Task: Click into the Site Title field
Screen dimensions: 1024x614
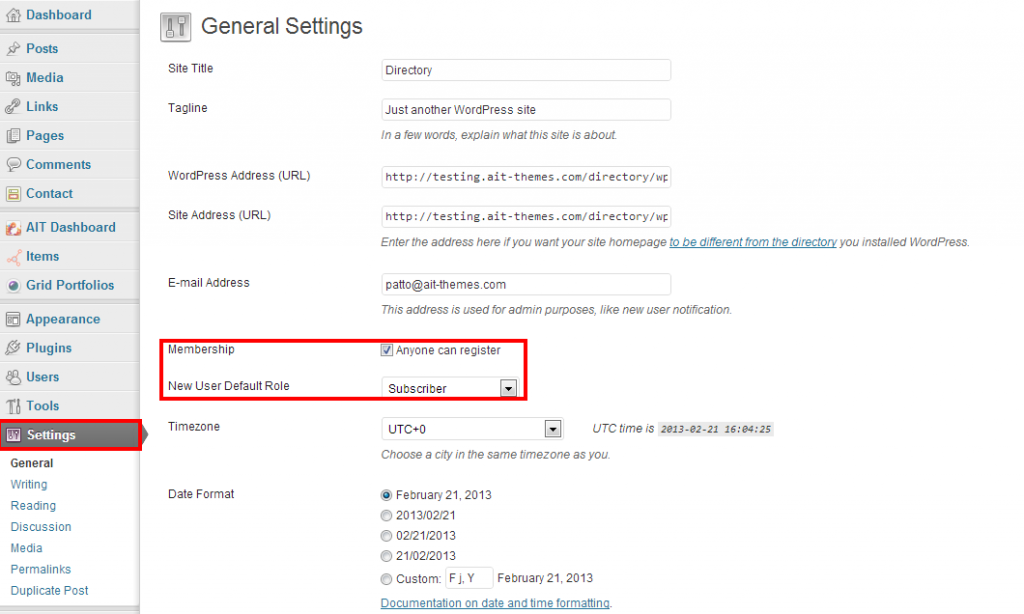Action: [x=526, y=70]
